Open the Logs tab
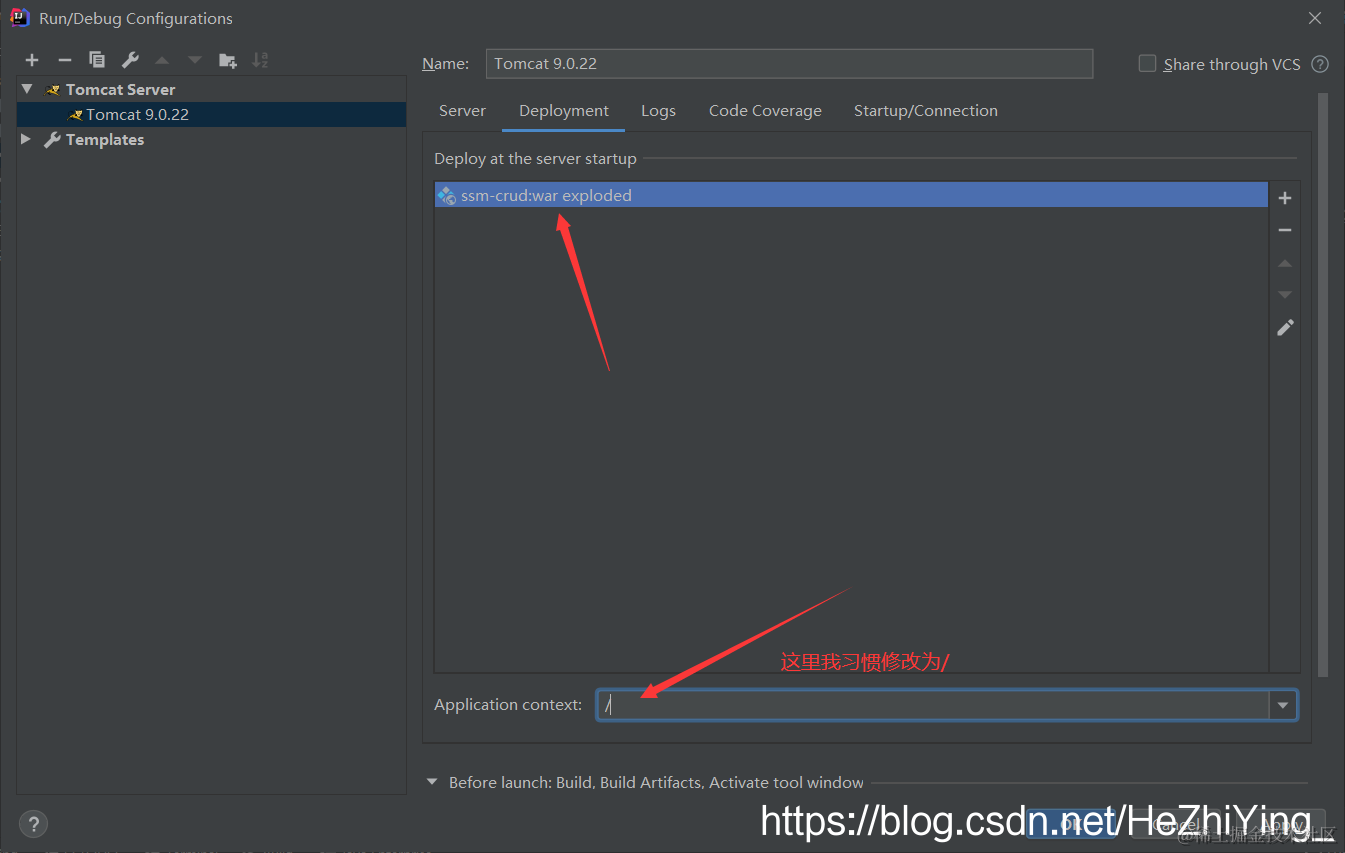 [x=658, y=111]
